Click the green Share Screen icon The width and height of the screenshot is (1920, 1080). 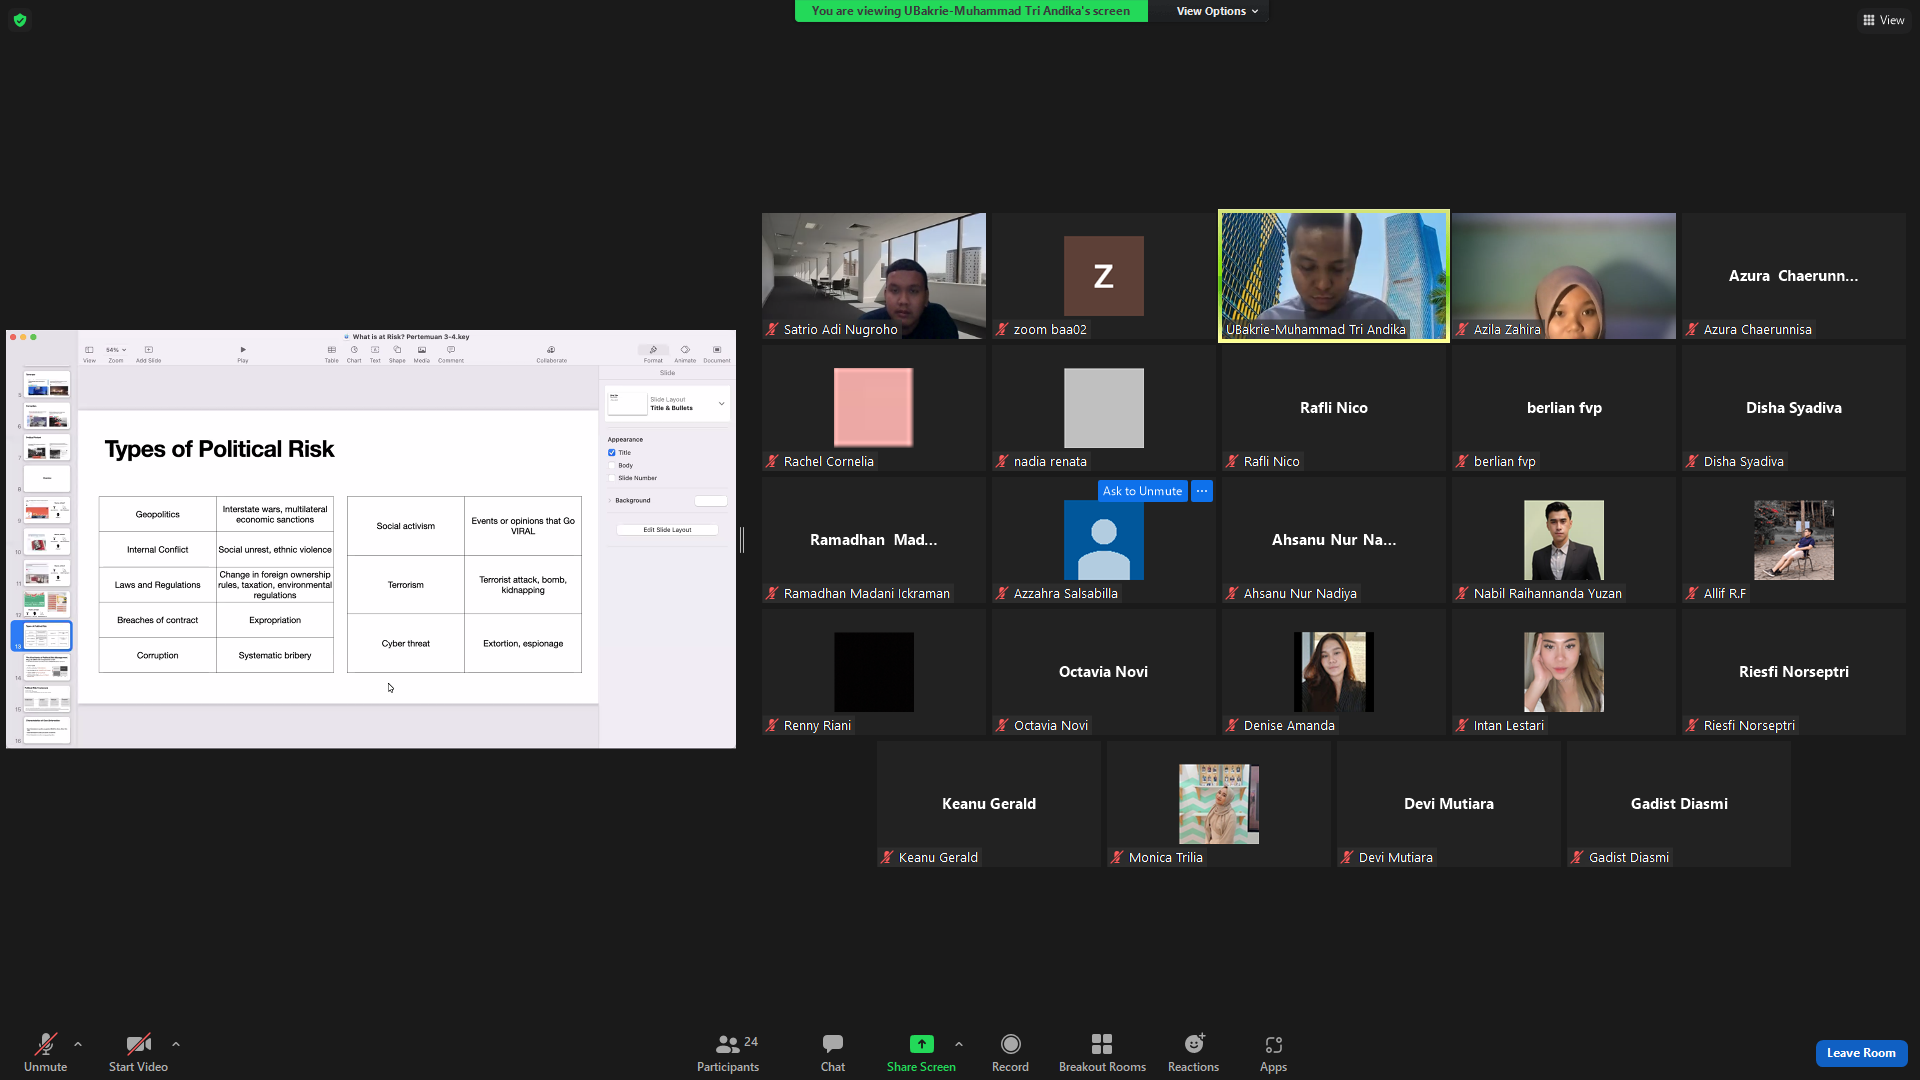[921, 1044]
